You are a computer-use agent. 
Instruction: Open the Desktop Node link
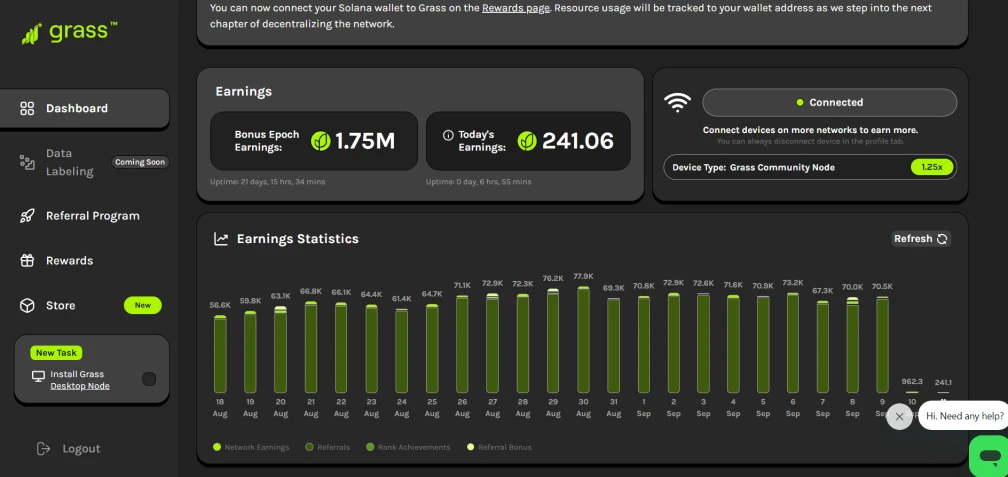pyautogui.click(x=80, y=386)
